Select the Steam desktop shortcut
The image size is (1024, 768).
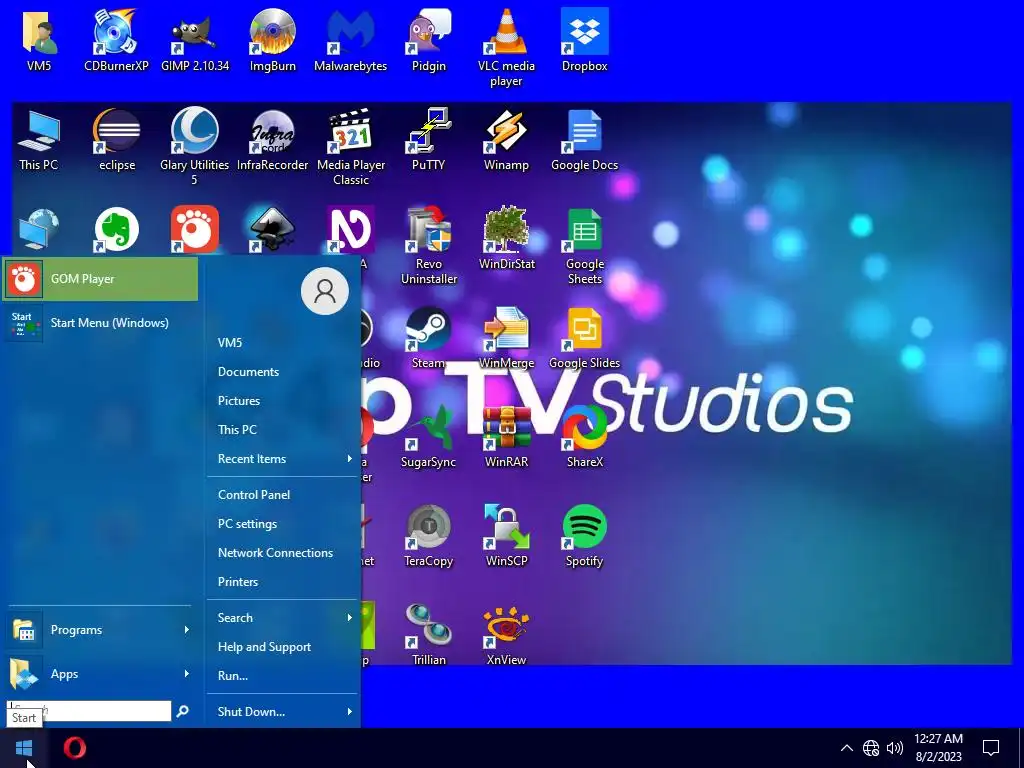click(428, 338)
